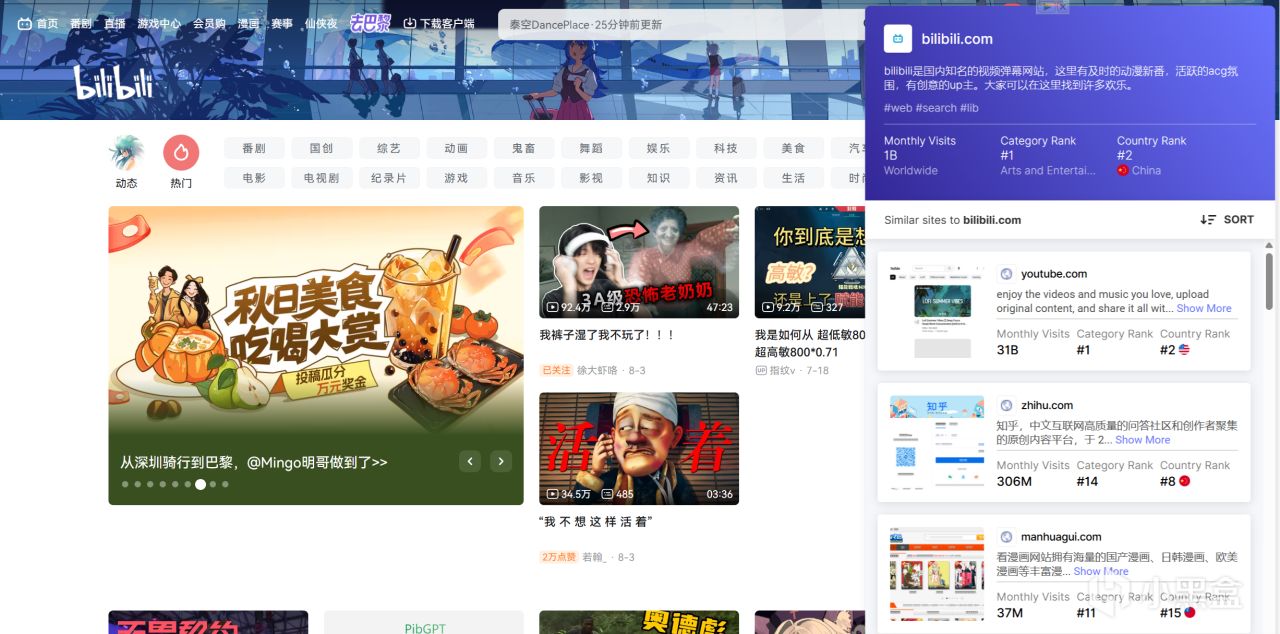1280x634 pixels.
Task: Select the last carousel indicator dot
Action: pos(226,484)
